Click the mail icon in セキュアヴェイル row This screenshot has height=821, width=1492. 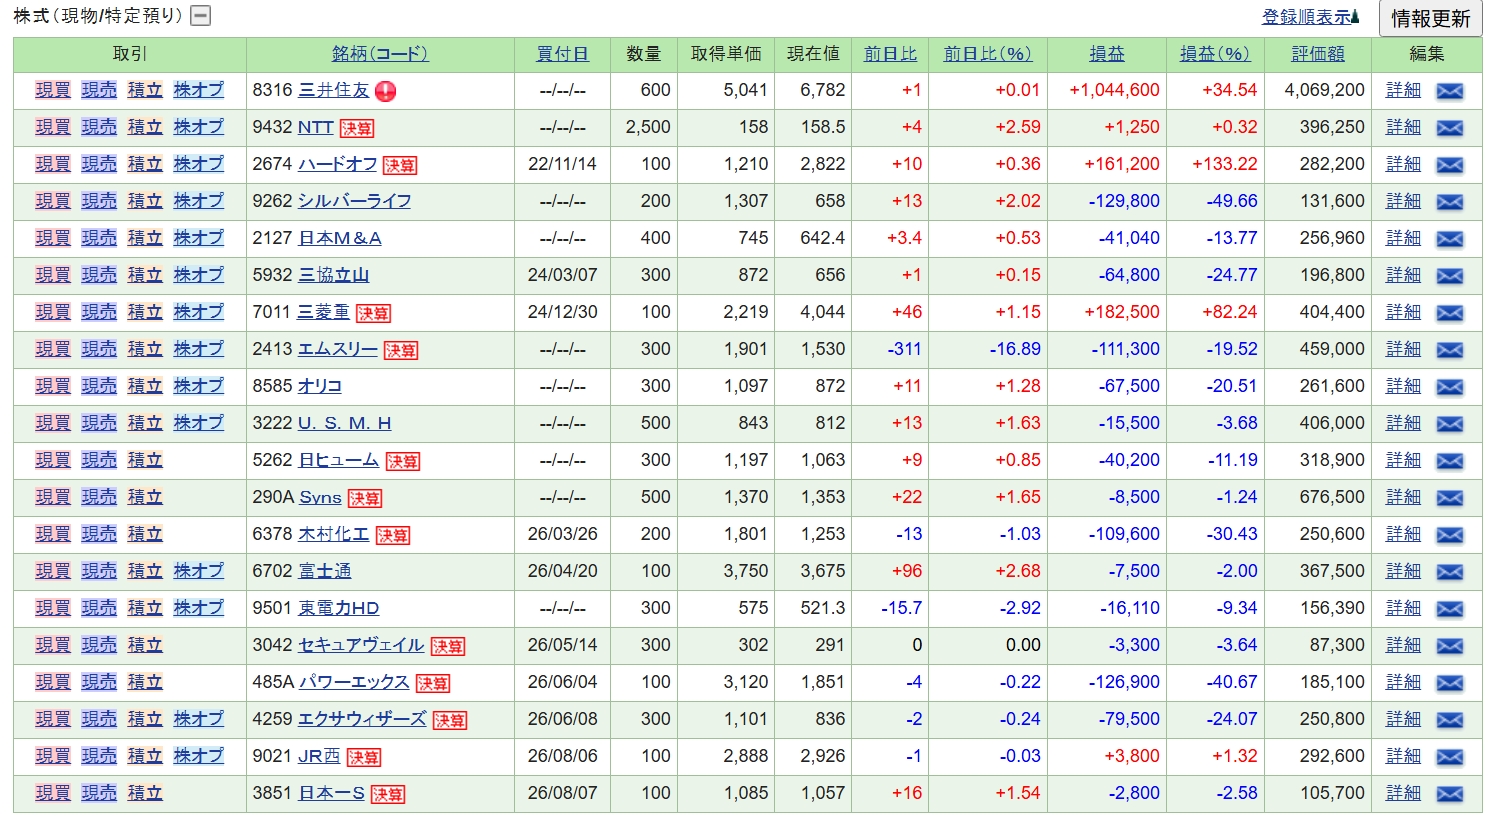tap(1449, 646)
